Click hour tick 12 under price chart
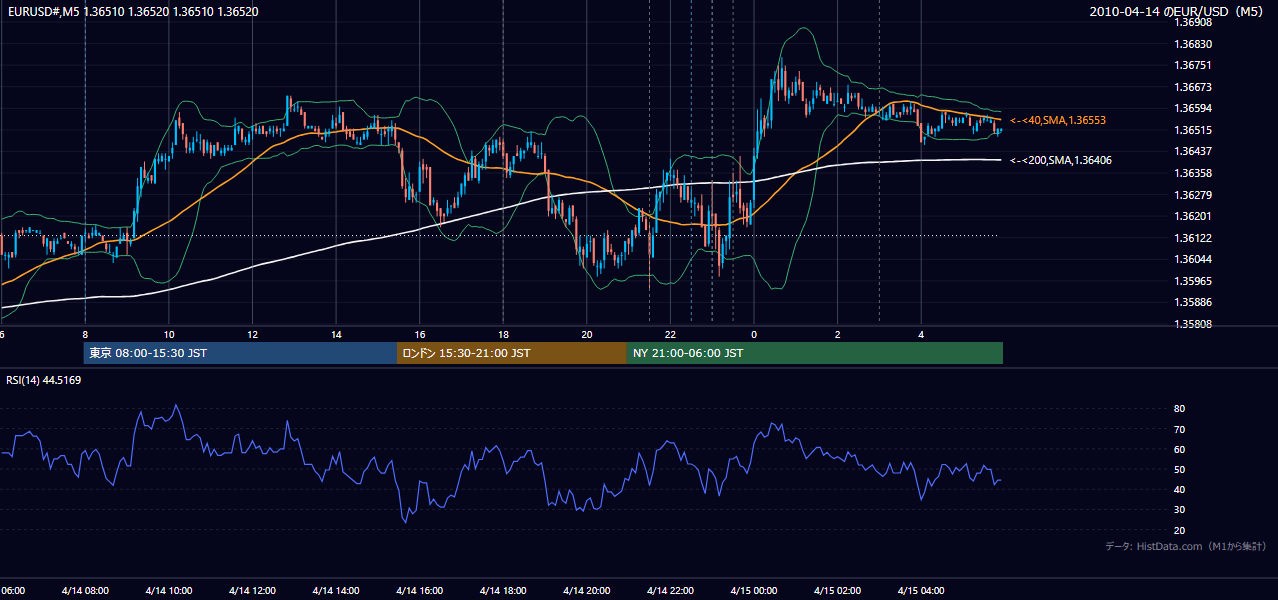Screen dimensions: 1278x600 pos(252,335)
